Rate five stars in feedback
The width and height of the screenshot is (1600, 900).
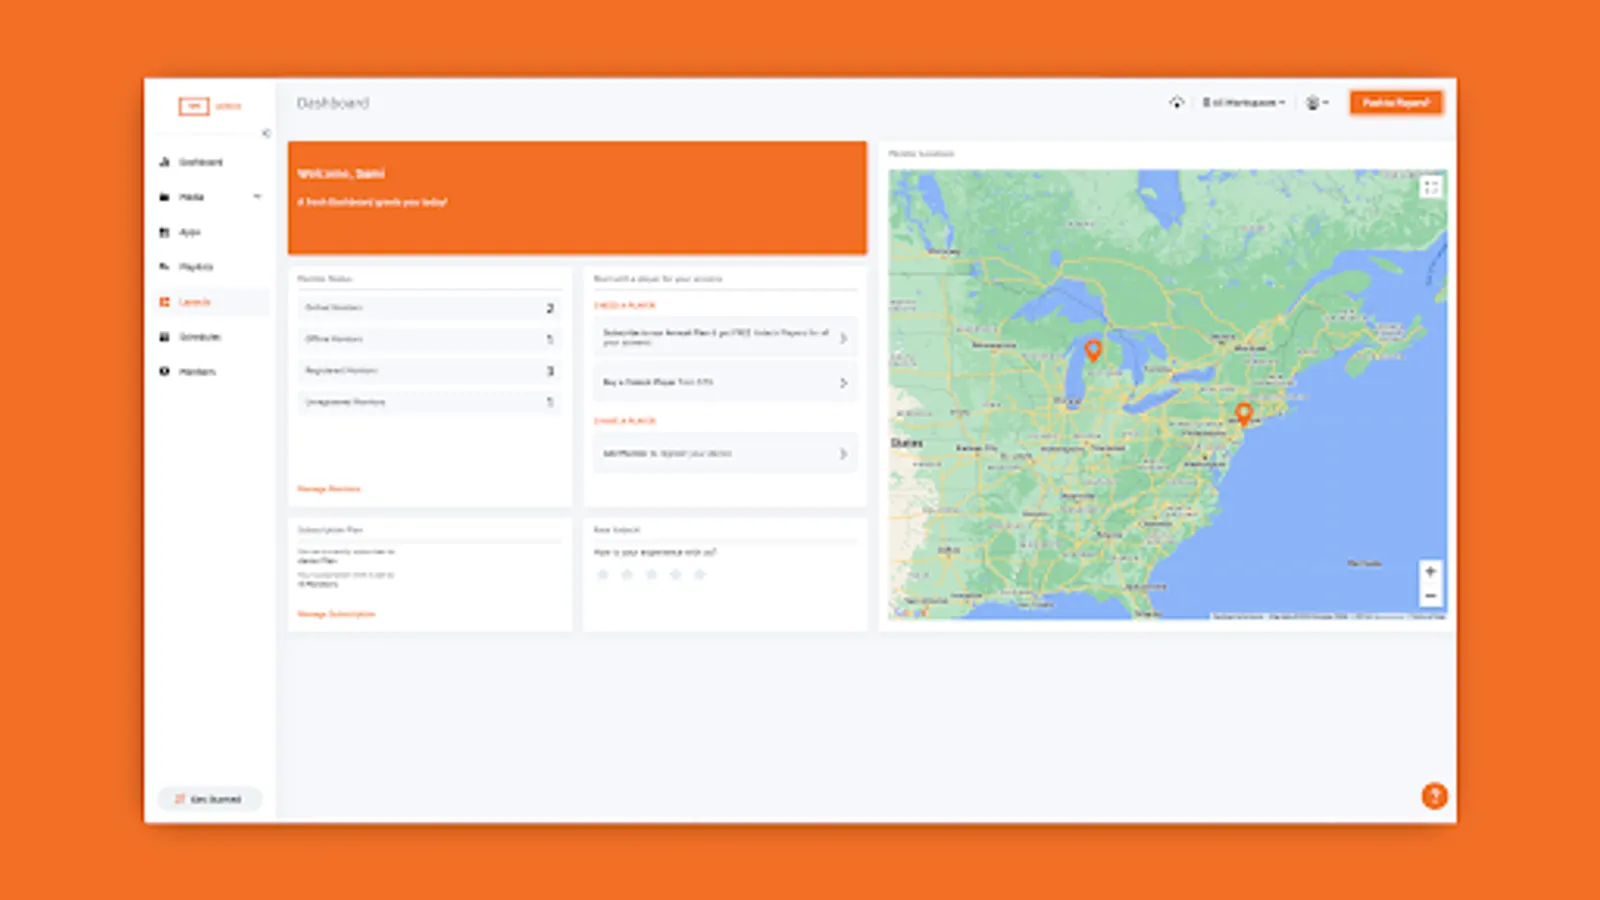(700, 575)
